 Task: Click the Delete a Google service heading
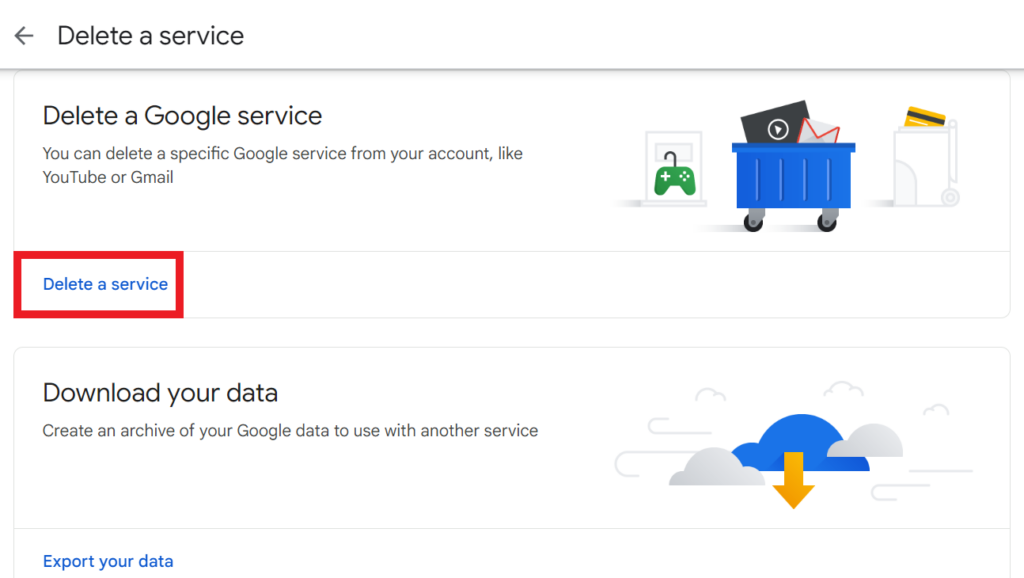181,115
